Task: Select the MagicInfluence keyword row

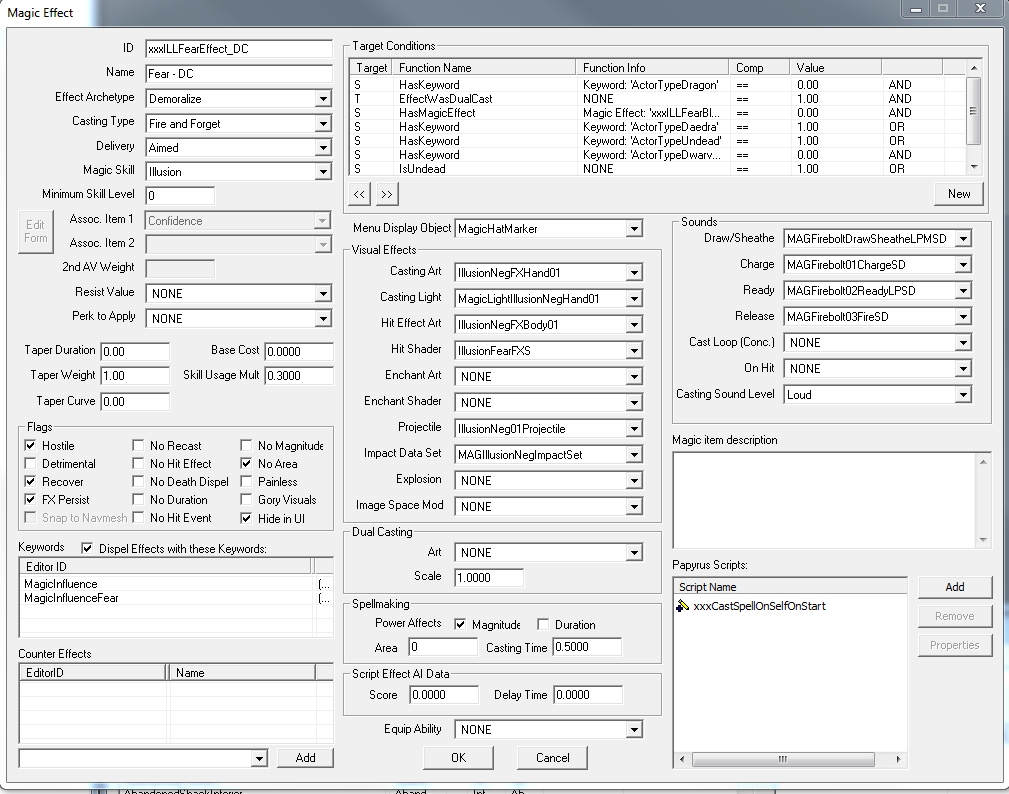Action: coord(176,584)
